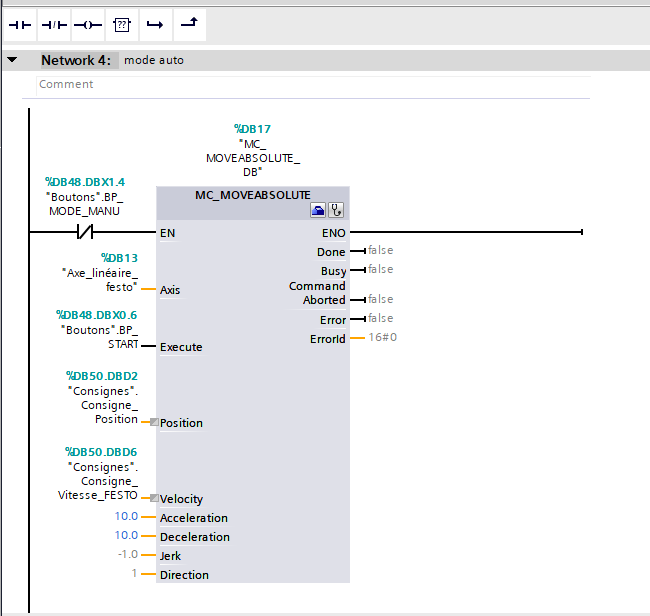Select the "Boutons".BP_START operand
This screenshot has width=650, height=616.
pyautogui.click(x=99, y=337)
